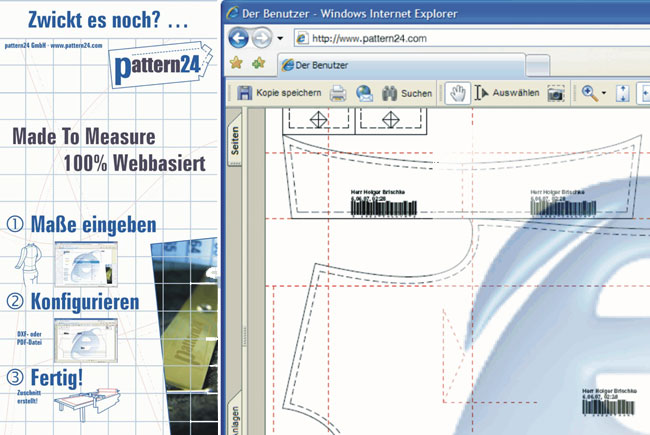Expand the zoom tool dropdown arrow
Image resolution: width=650 pixels, height=435 pixels.
603,94
